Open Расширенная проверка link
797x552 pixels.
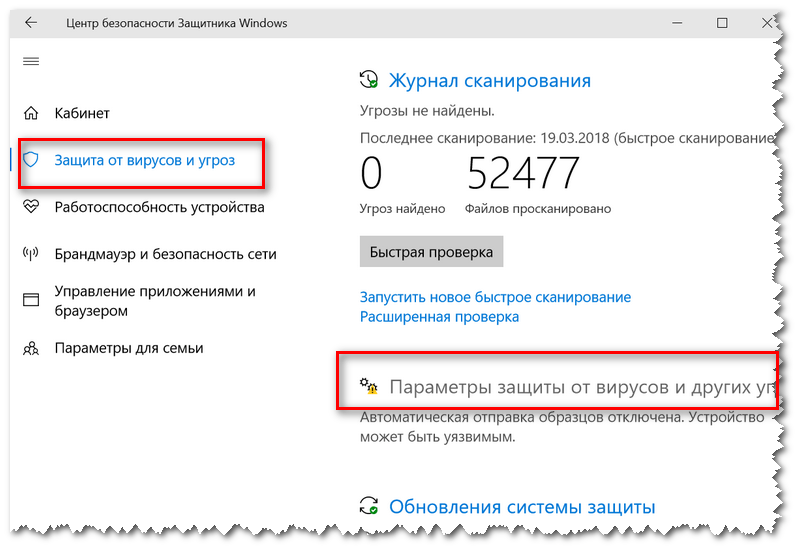(x=440, y=317)
